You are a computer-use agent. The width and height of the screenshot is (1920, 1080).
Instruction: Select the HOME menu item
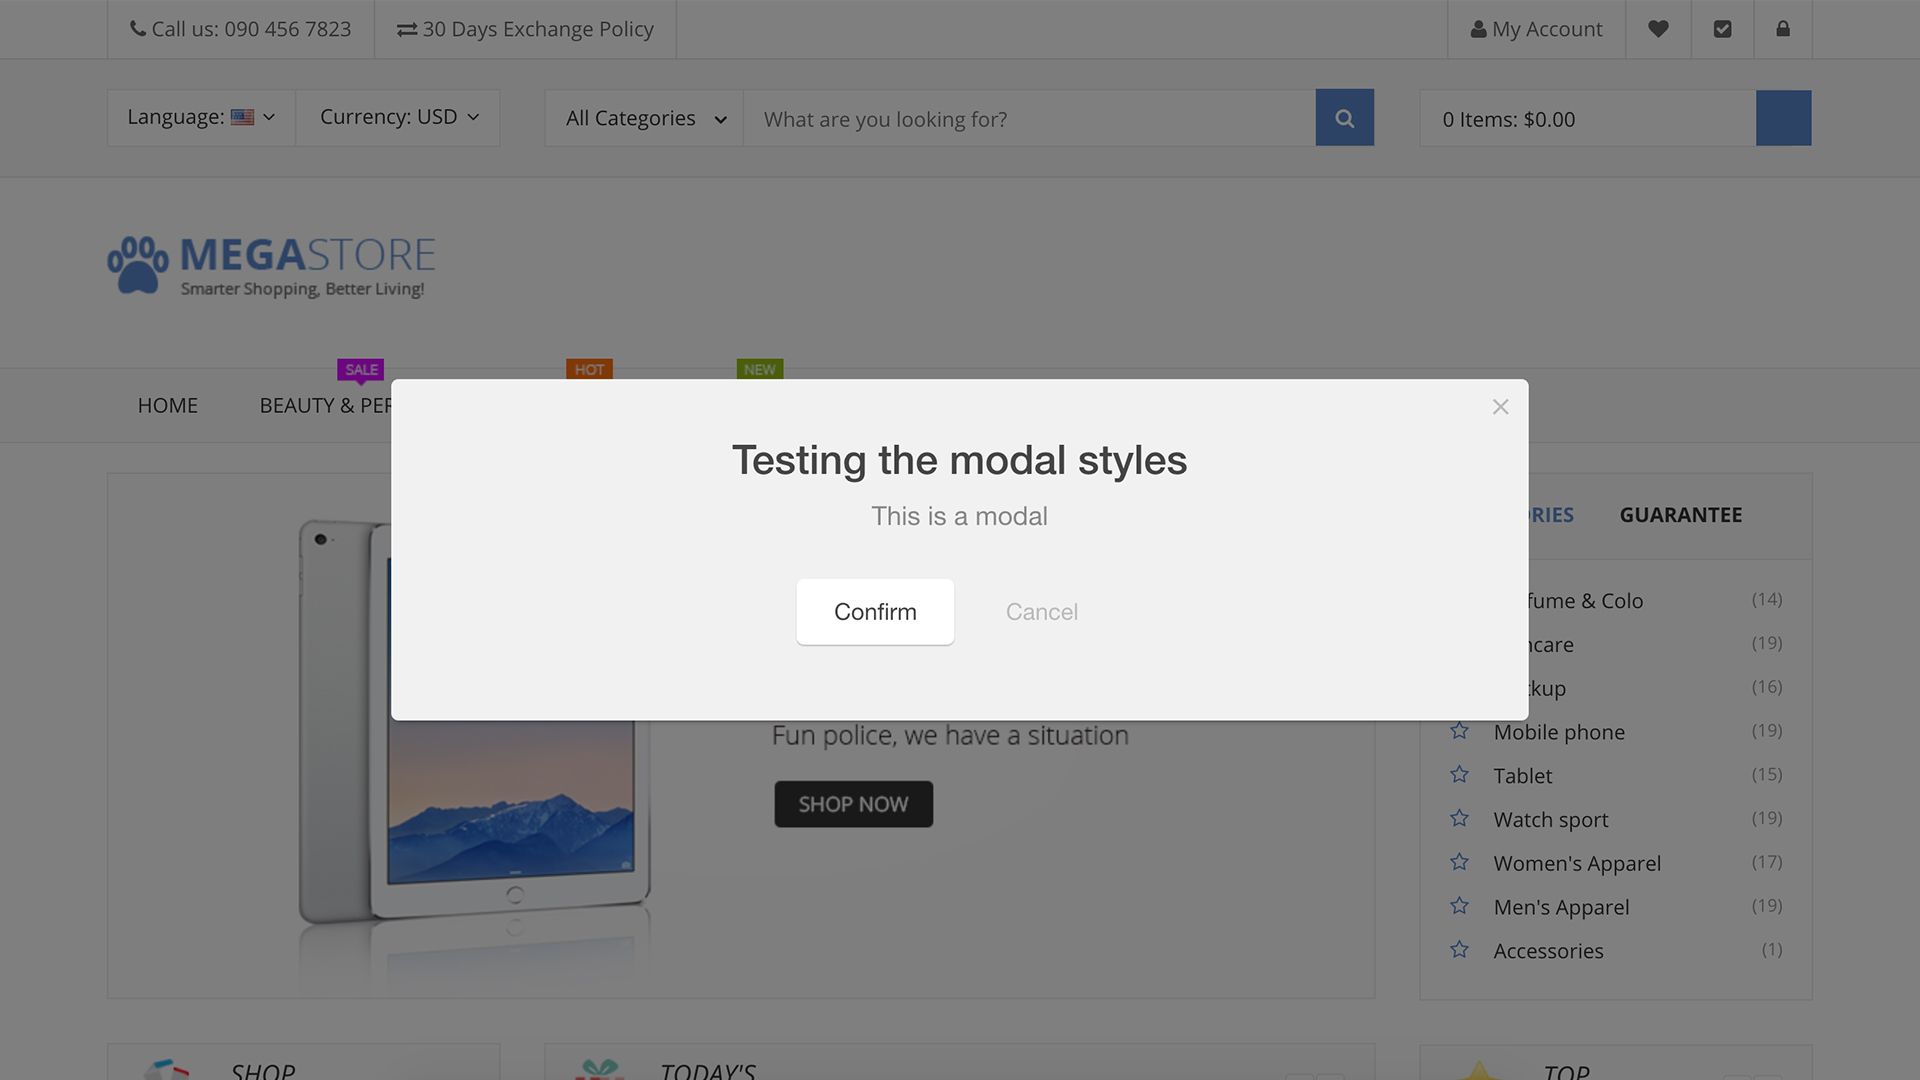167,405
